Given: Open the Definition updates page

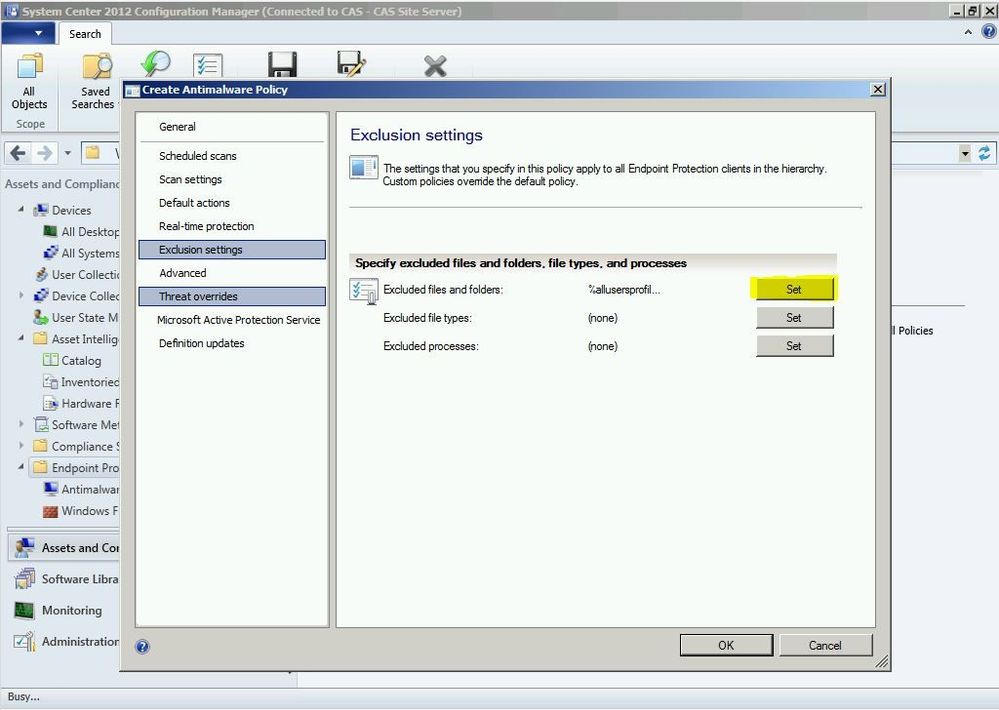Looking at the screenshot, I should click(201, 344).
